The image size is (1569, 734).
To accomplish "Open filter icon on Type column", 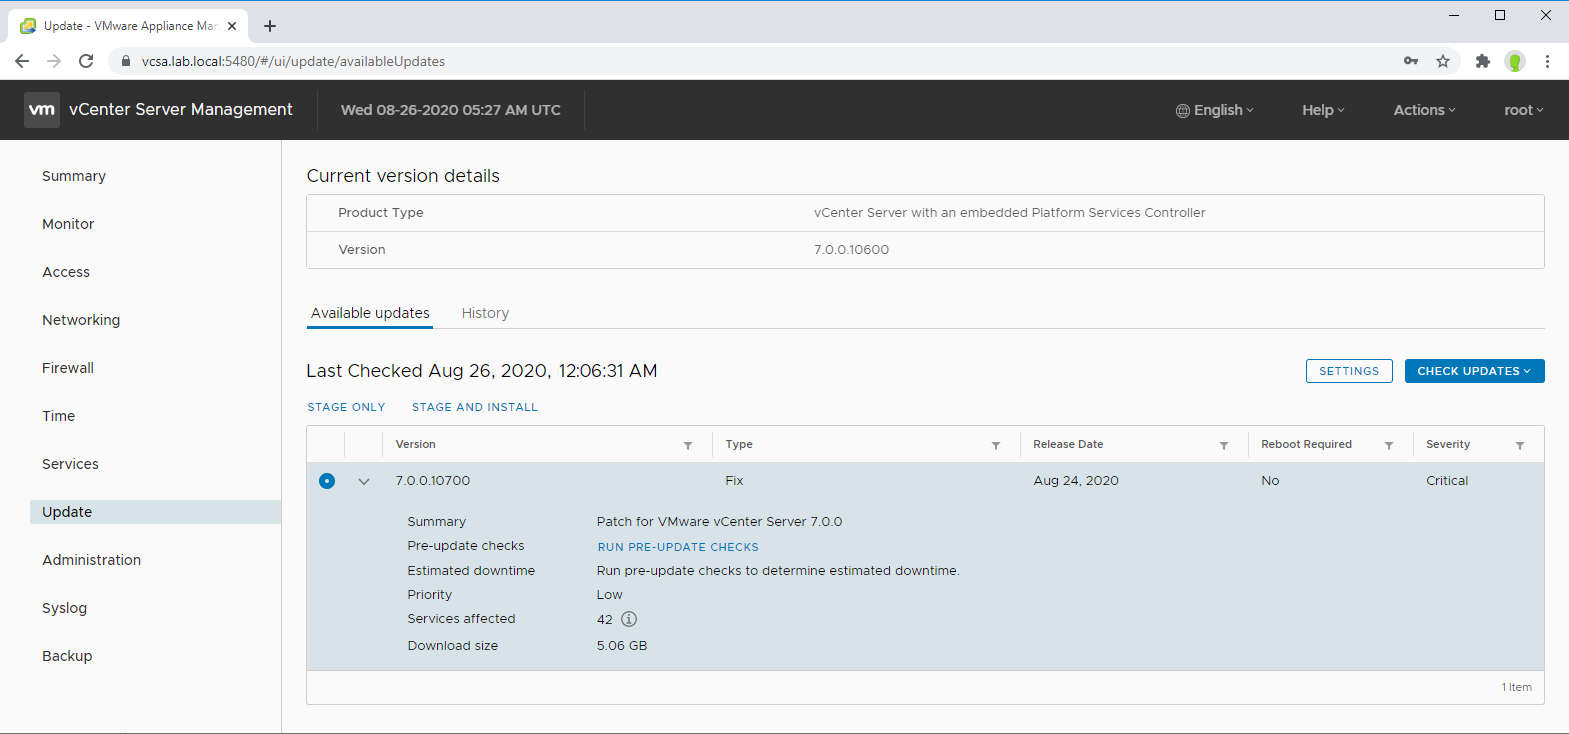I will click(996, 445).
